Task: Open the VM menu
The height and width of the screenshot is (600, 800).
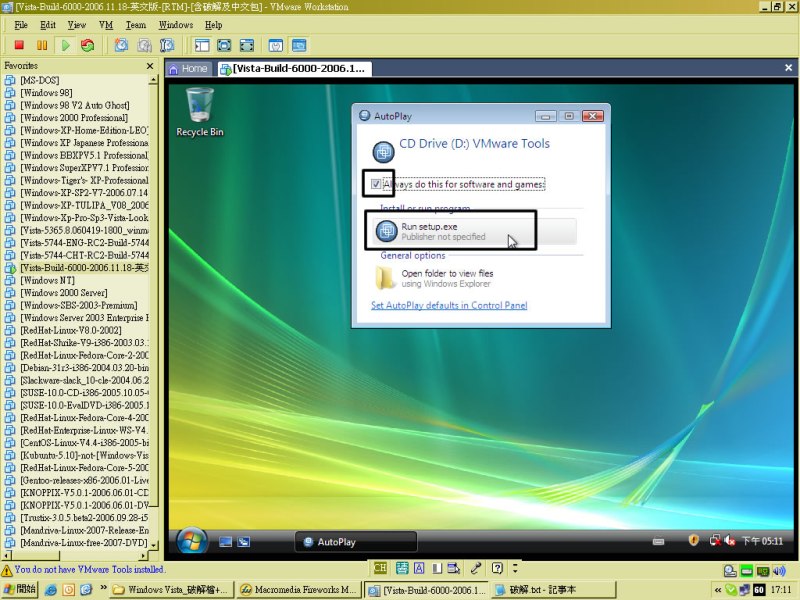Action: pyautogui.click(x=106, y=25)
